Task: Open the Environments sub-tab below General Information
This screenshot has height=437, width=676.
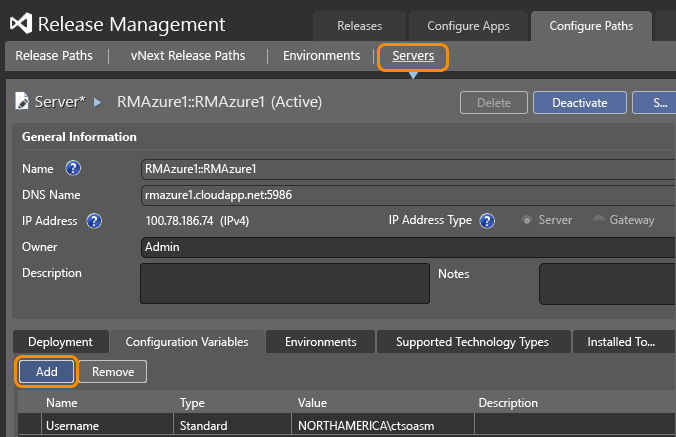Action: (320, 342)
